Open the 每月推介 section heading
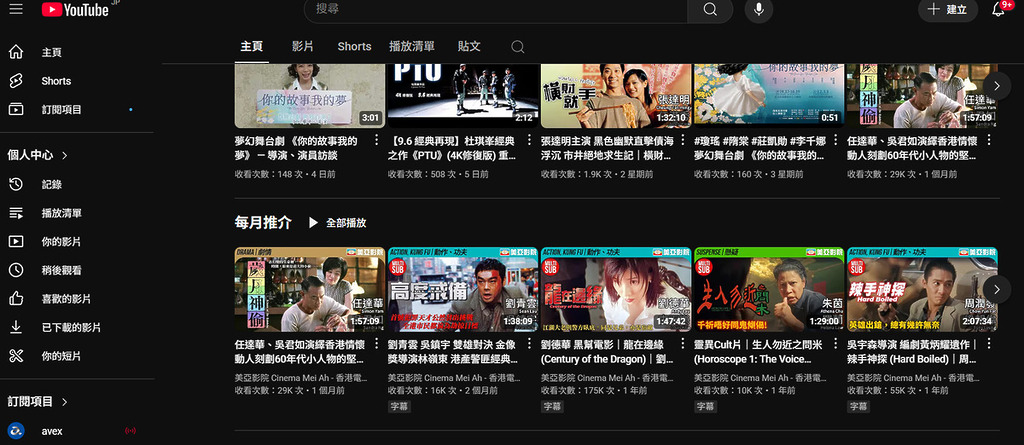Image resolution: width=1024 pixels, height=445 pixels. coord(263,222)
